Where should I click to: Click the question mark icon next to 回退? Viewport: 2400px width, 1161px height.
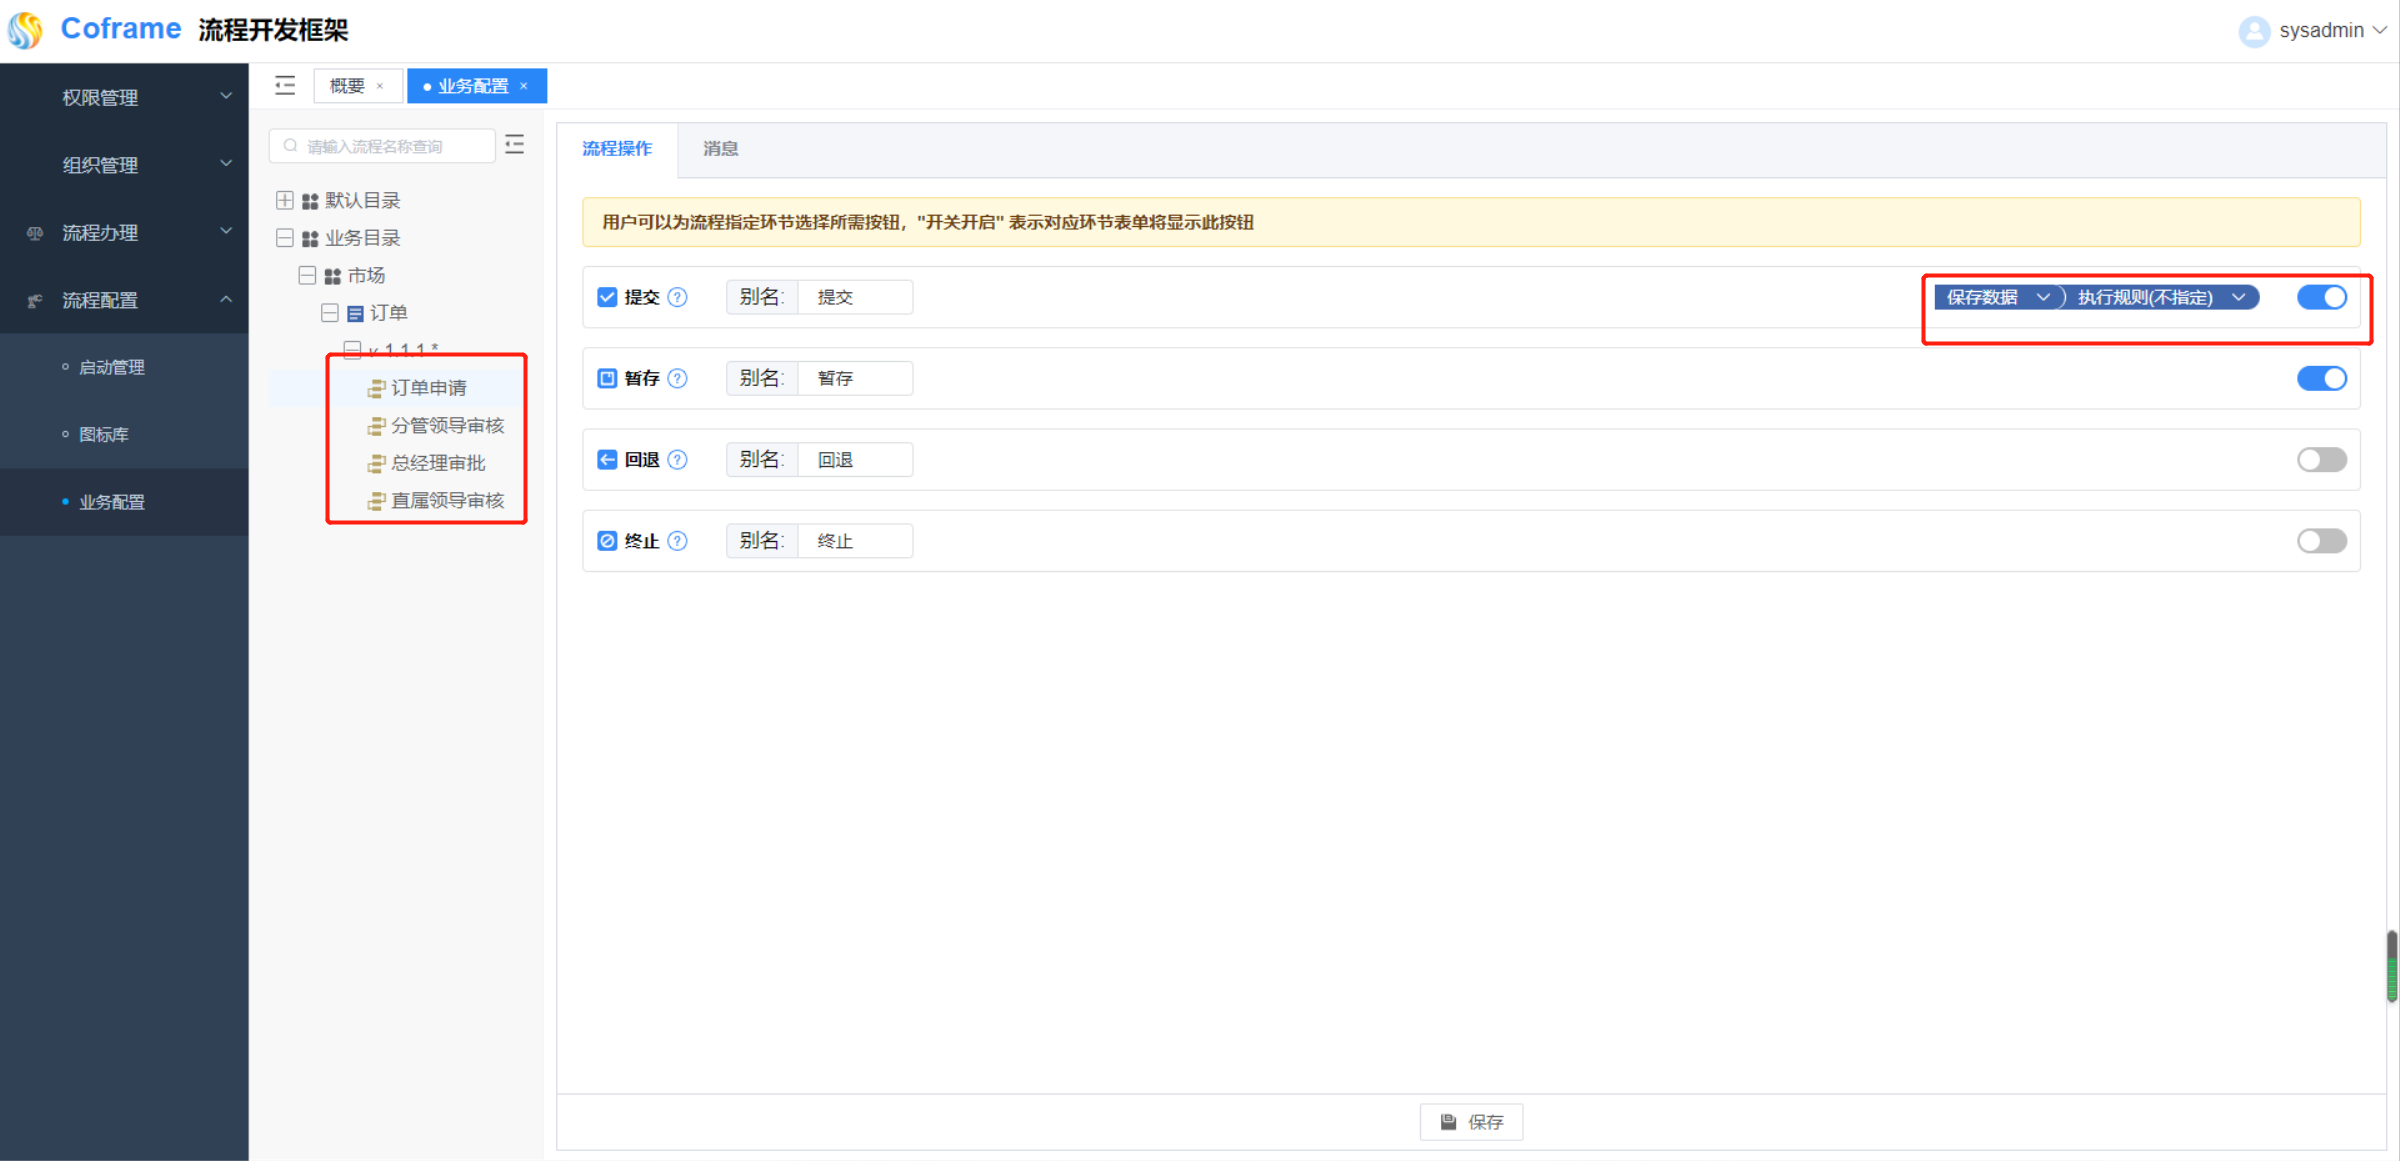pyautogui.click(x=677, y=459)
